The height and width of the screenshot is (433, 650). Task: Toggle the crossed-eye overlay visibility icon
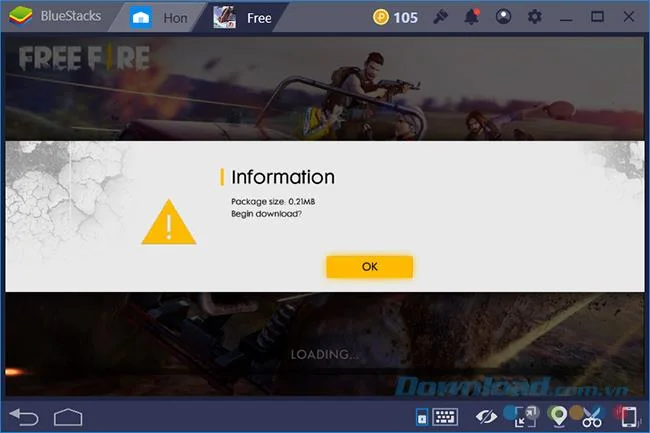486,416
